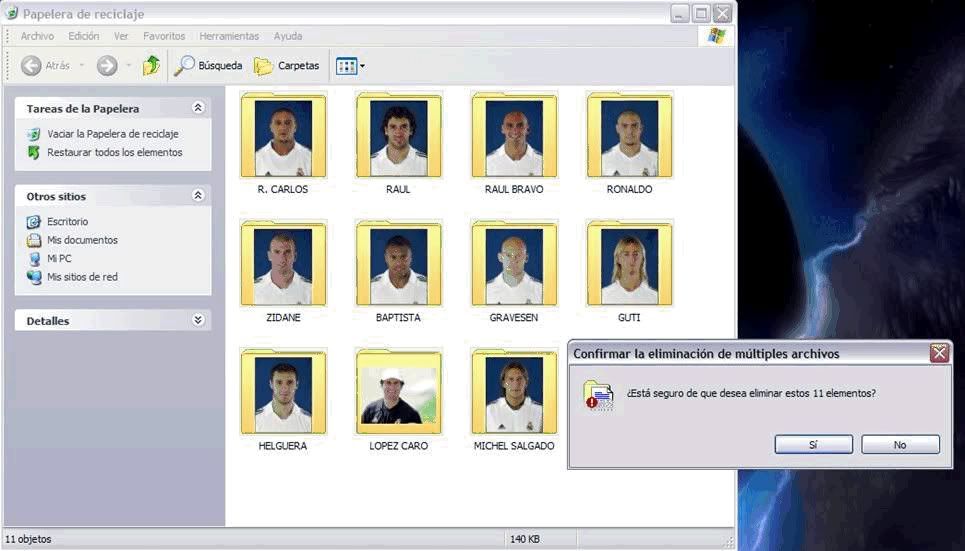Open the Edición menu

click(x=84, y=36)
